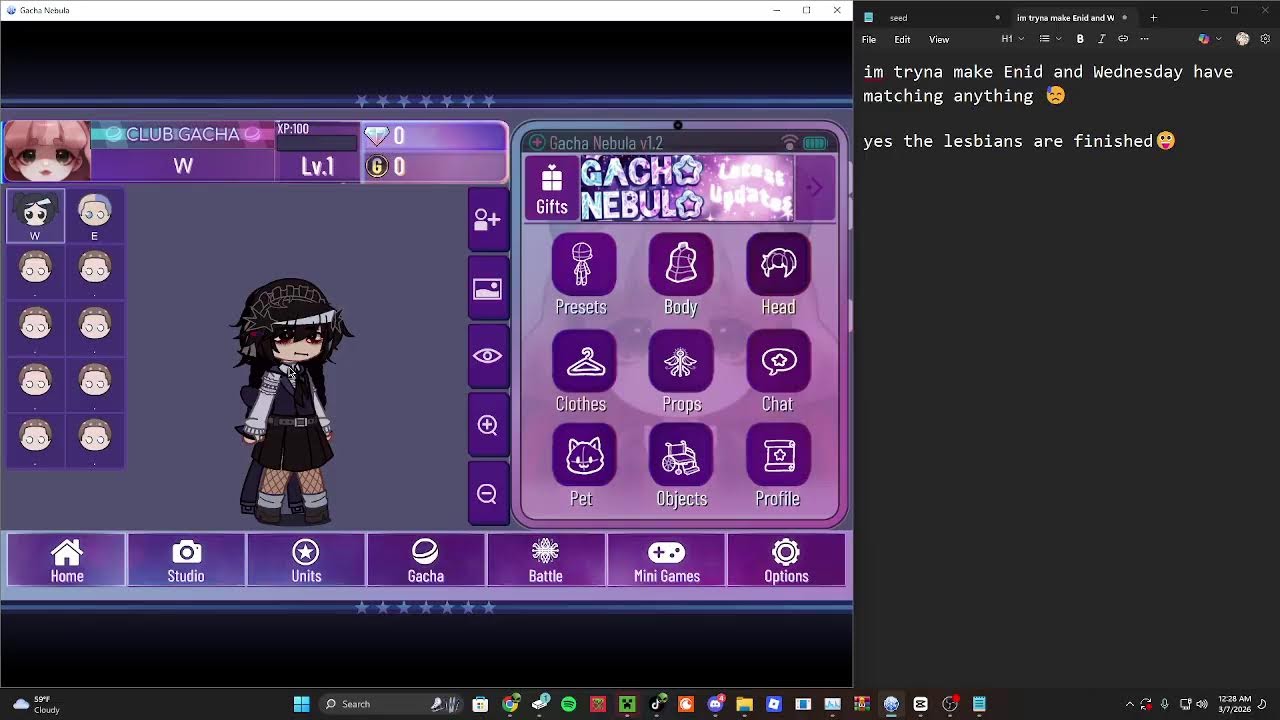Click the pink-haired profile avatar
Screen dimensions: 1280x720
coord(47,152)
